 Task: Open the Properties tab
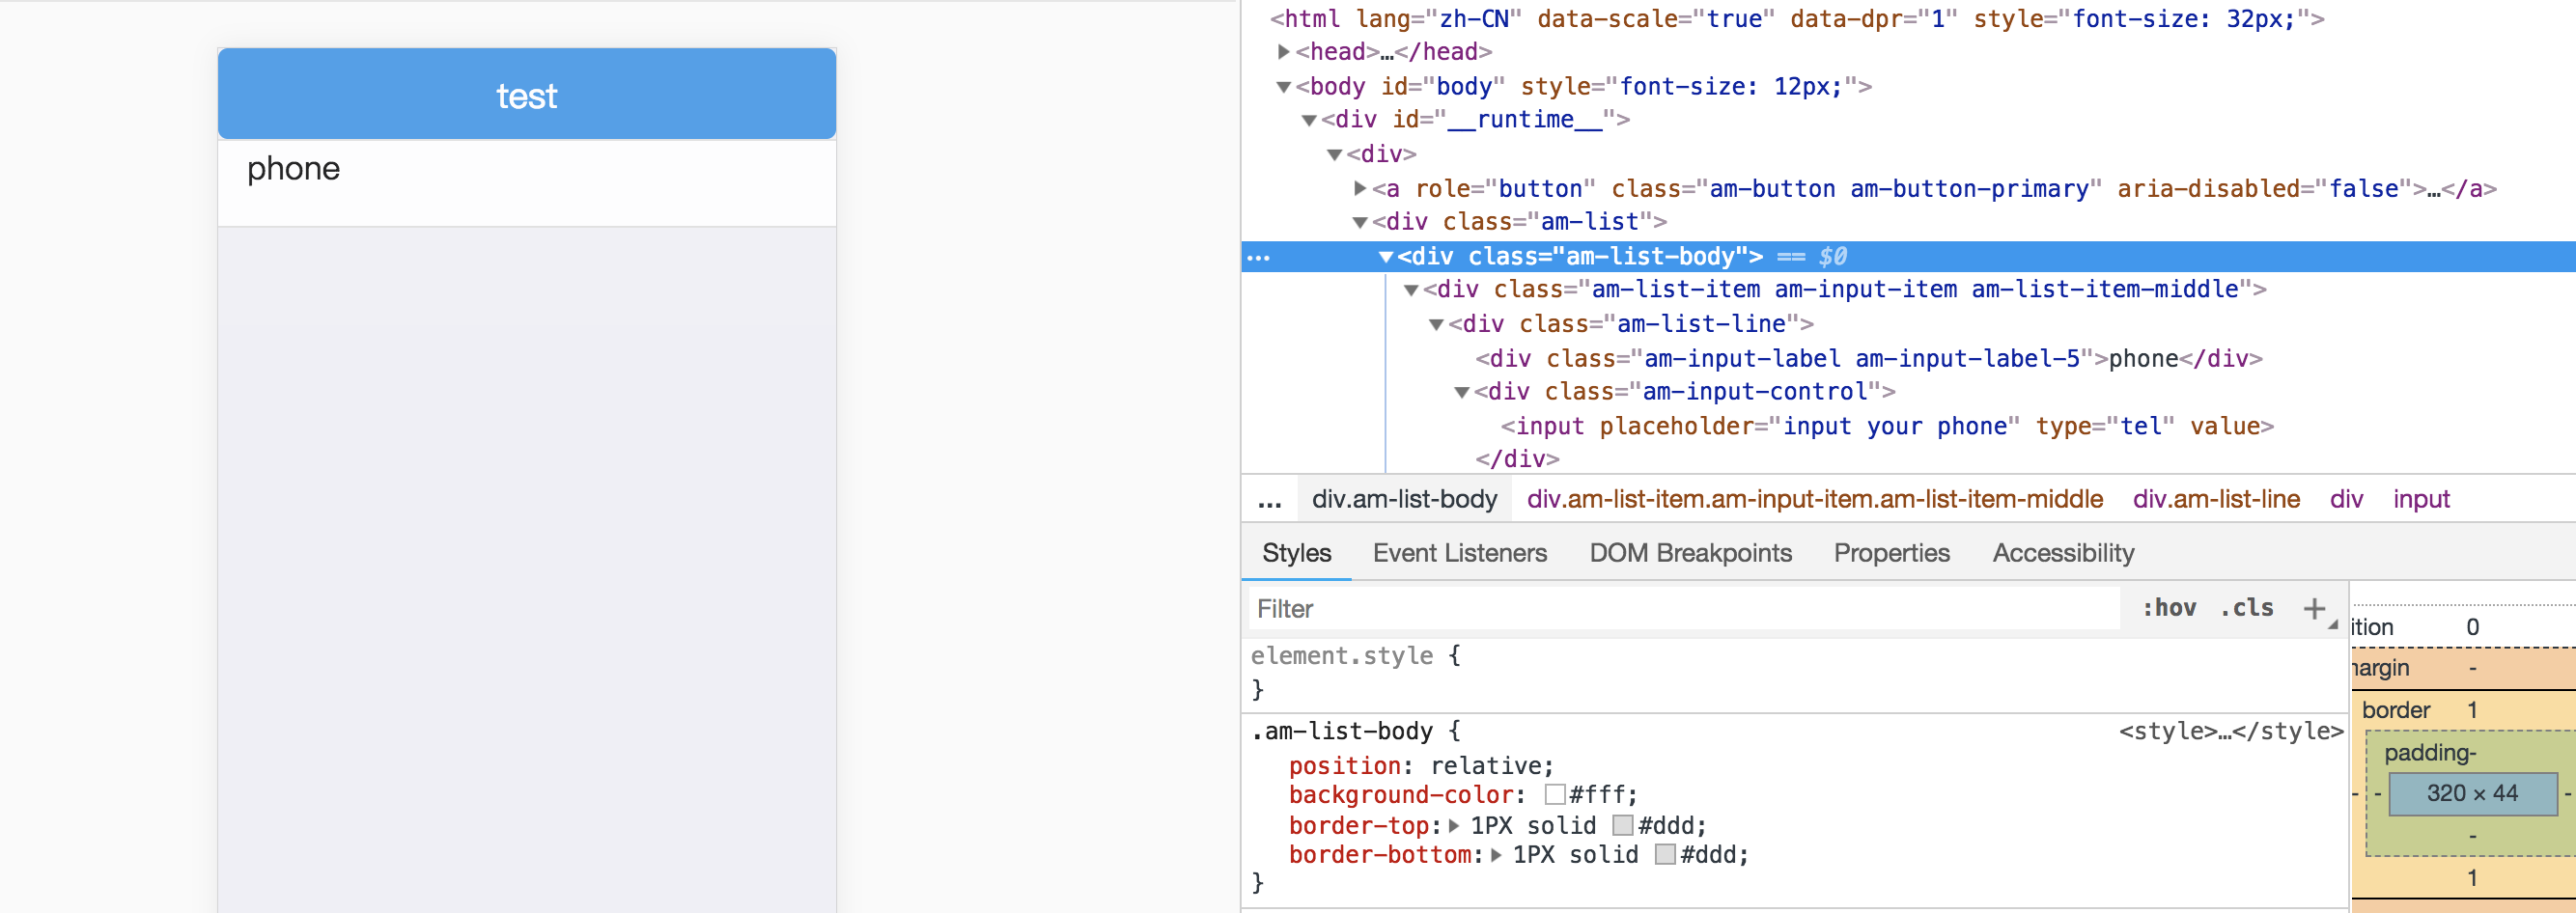coord(1891,553)
